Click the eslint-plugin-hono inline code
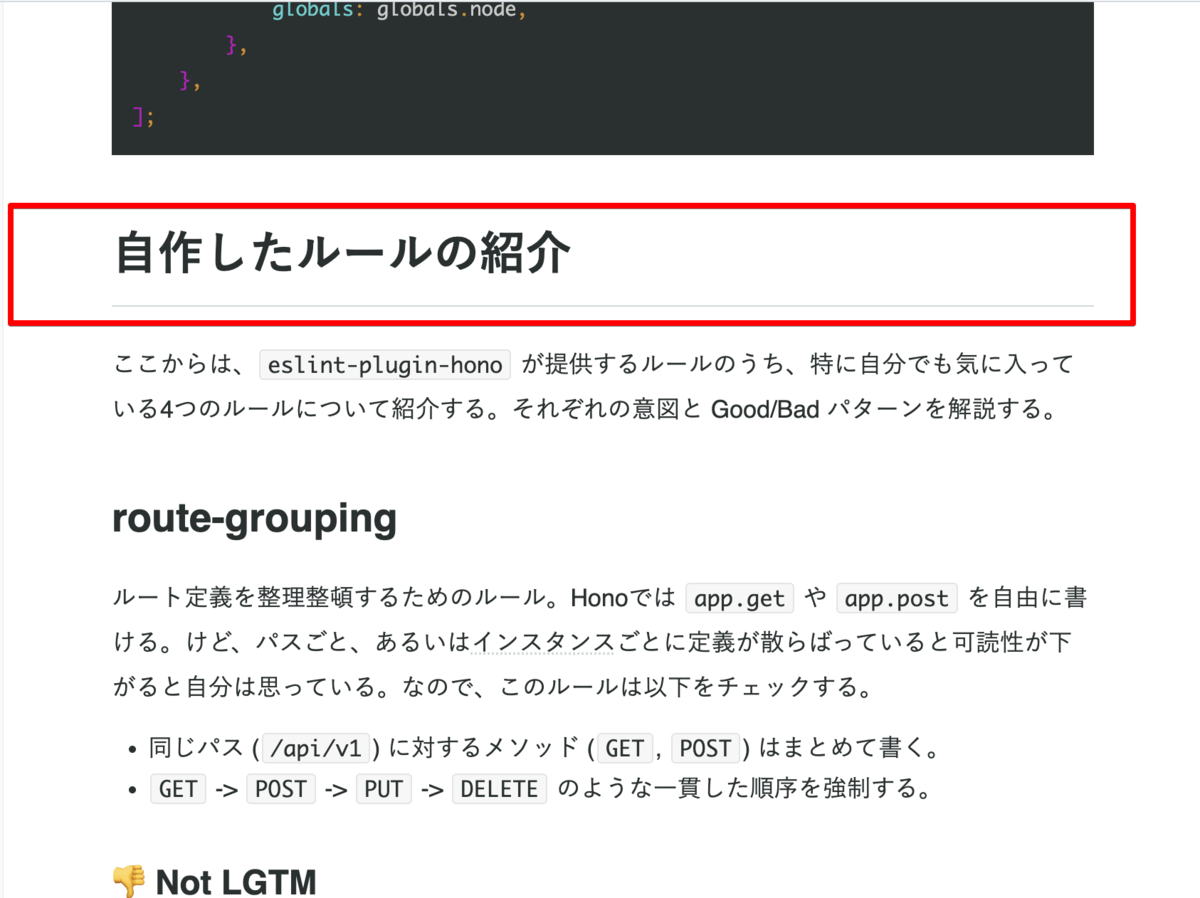 point(385,365)
